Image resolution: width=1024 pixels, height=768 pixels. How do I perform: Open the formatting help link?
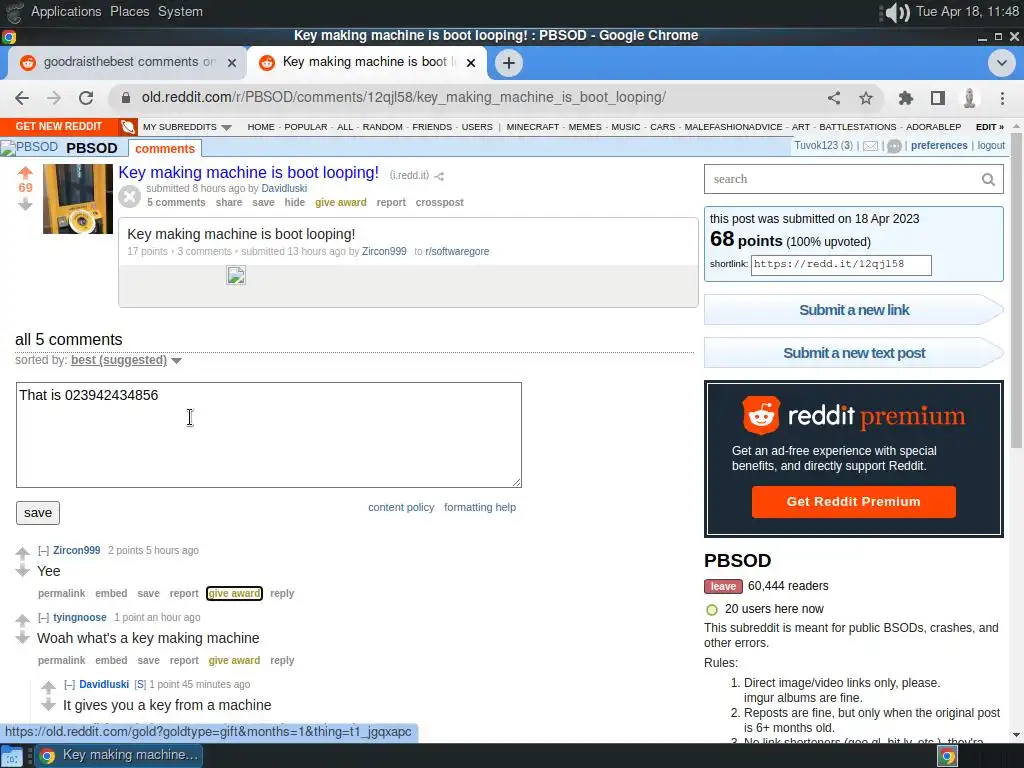pos(480,507)
